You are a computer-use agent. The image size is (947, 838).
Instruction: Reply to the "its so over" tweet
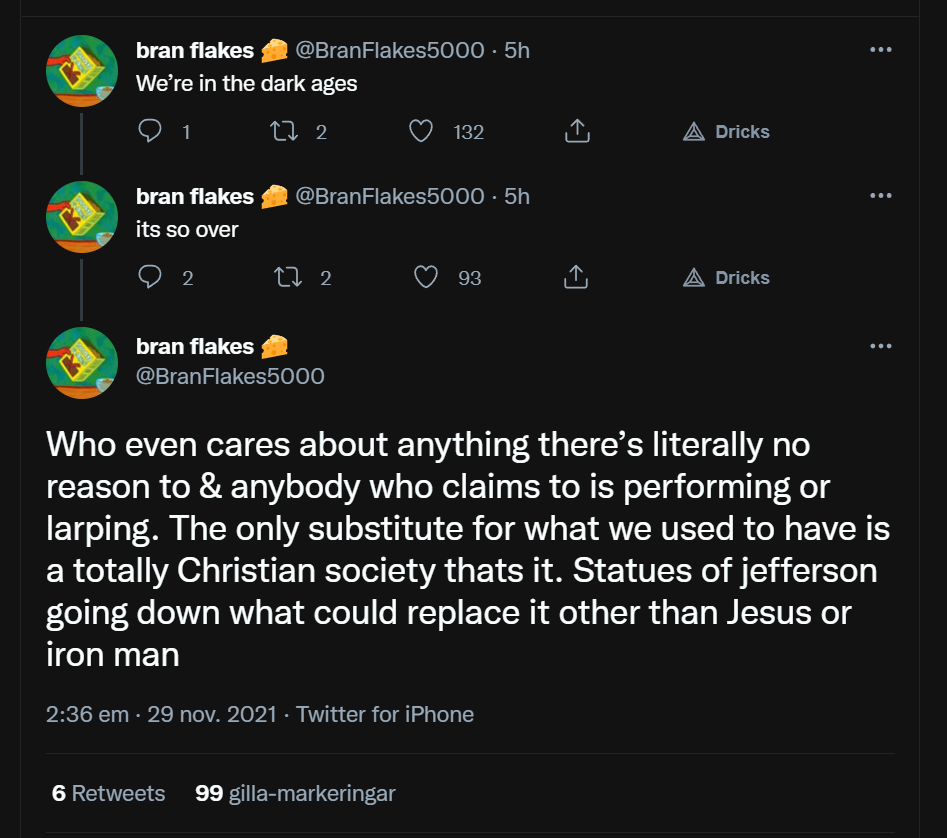pos(149,277)
